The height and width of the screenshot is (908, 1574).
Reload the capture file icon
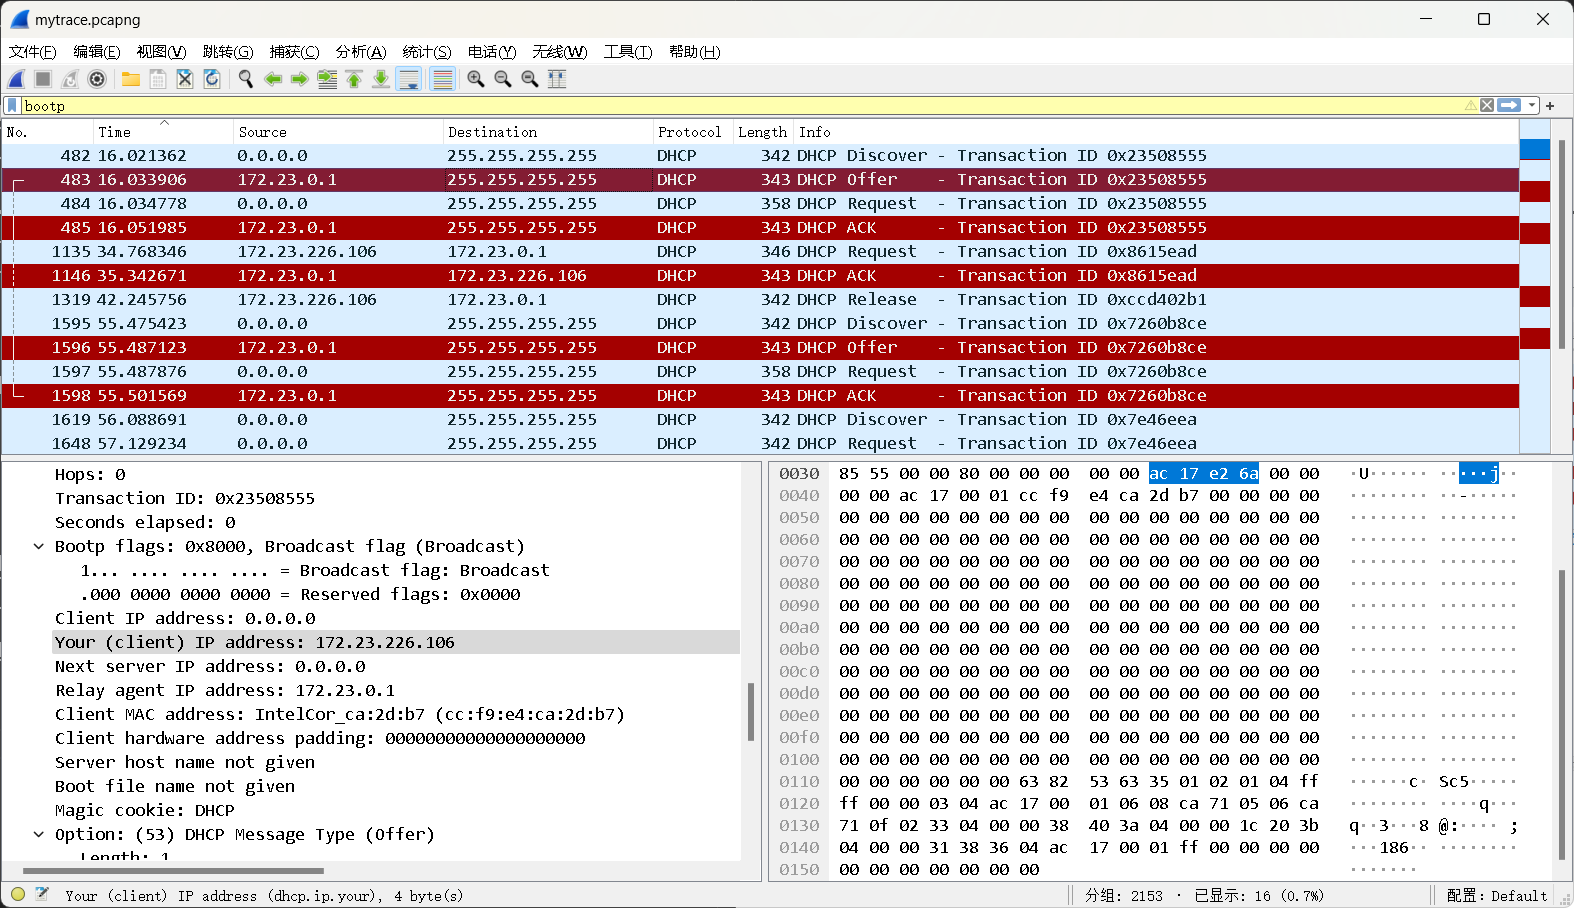pos(212,79)
